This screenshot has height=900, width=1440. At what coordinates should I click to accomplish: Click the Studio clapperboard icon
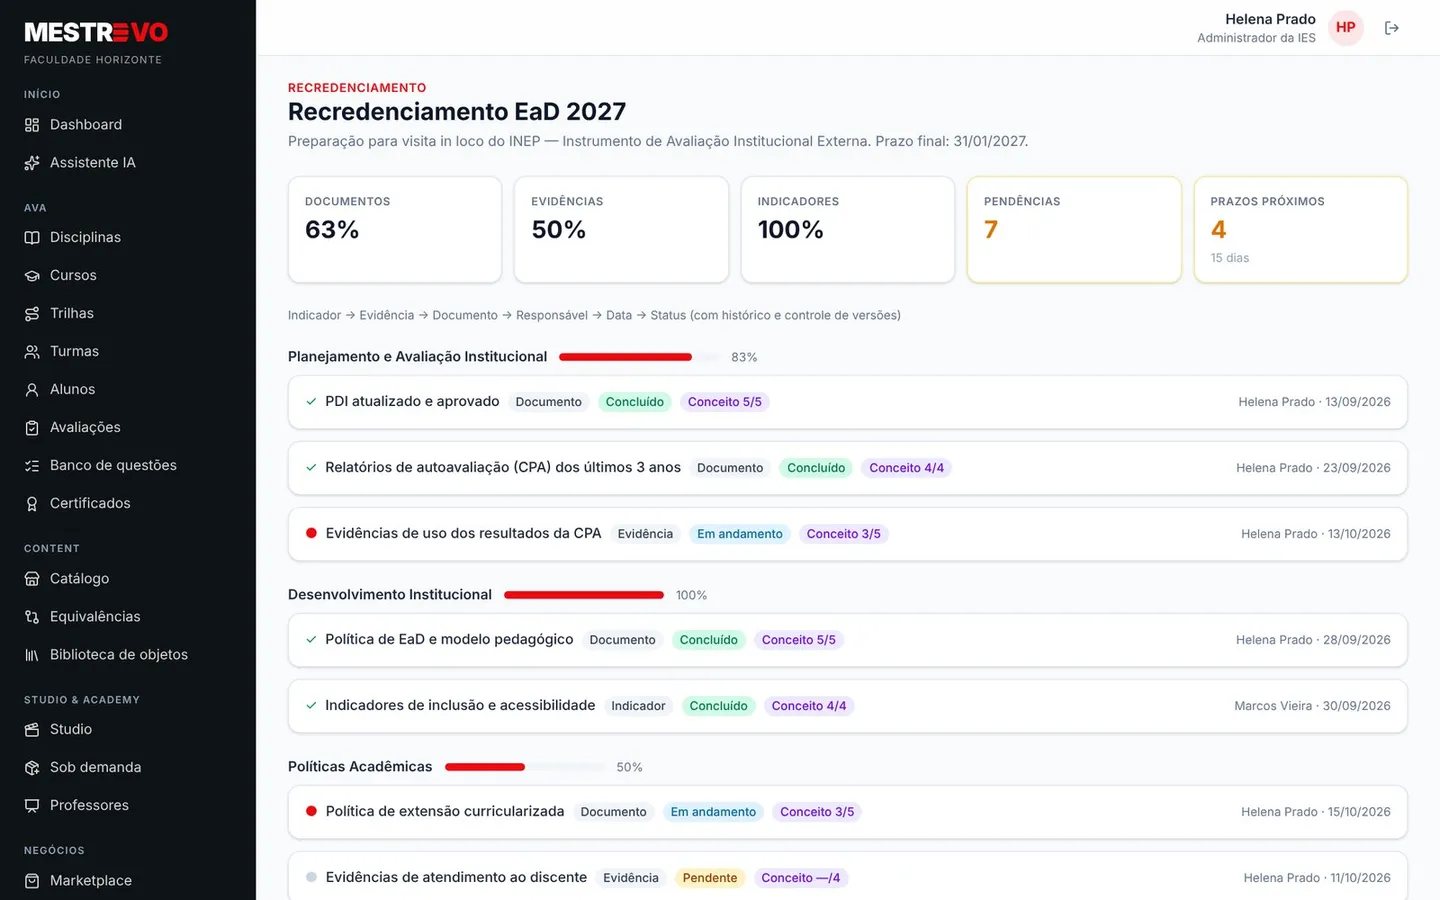[32, 730]
